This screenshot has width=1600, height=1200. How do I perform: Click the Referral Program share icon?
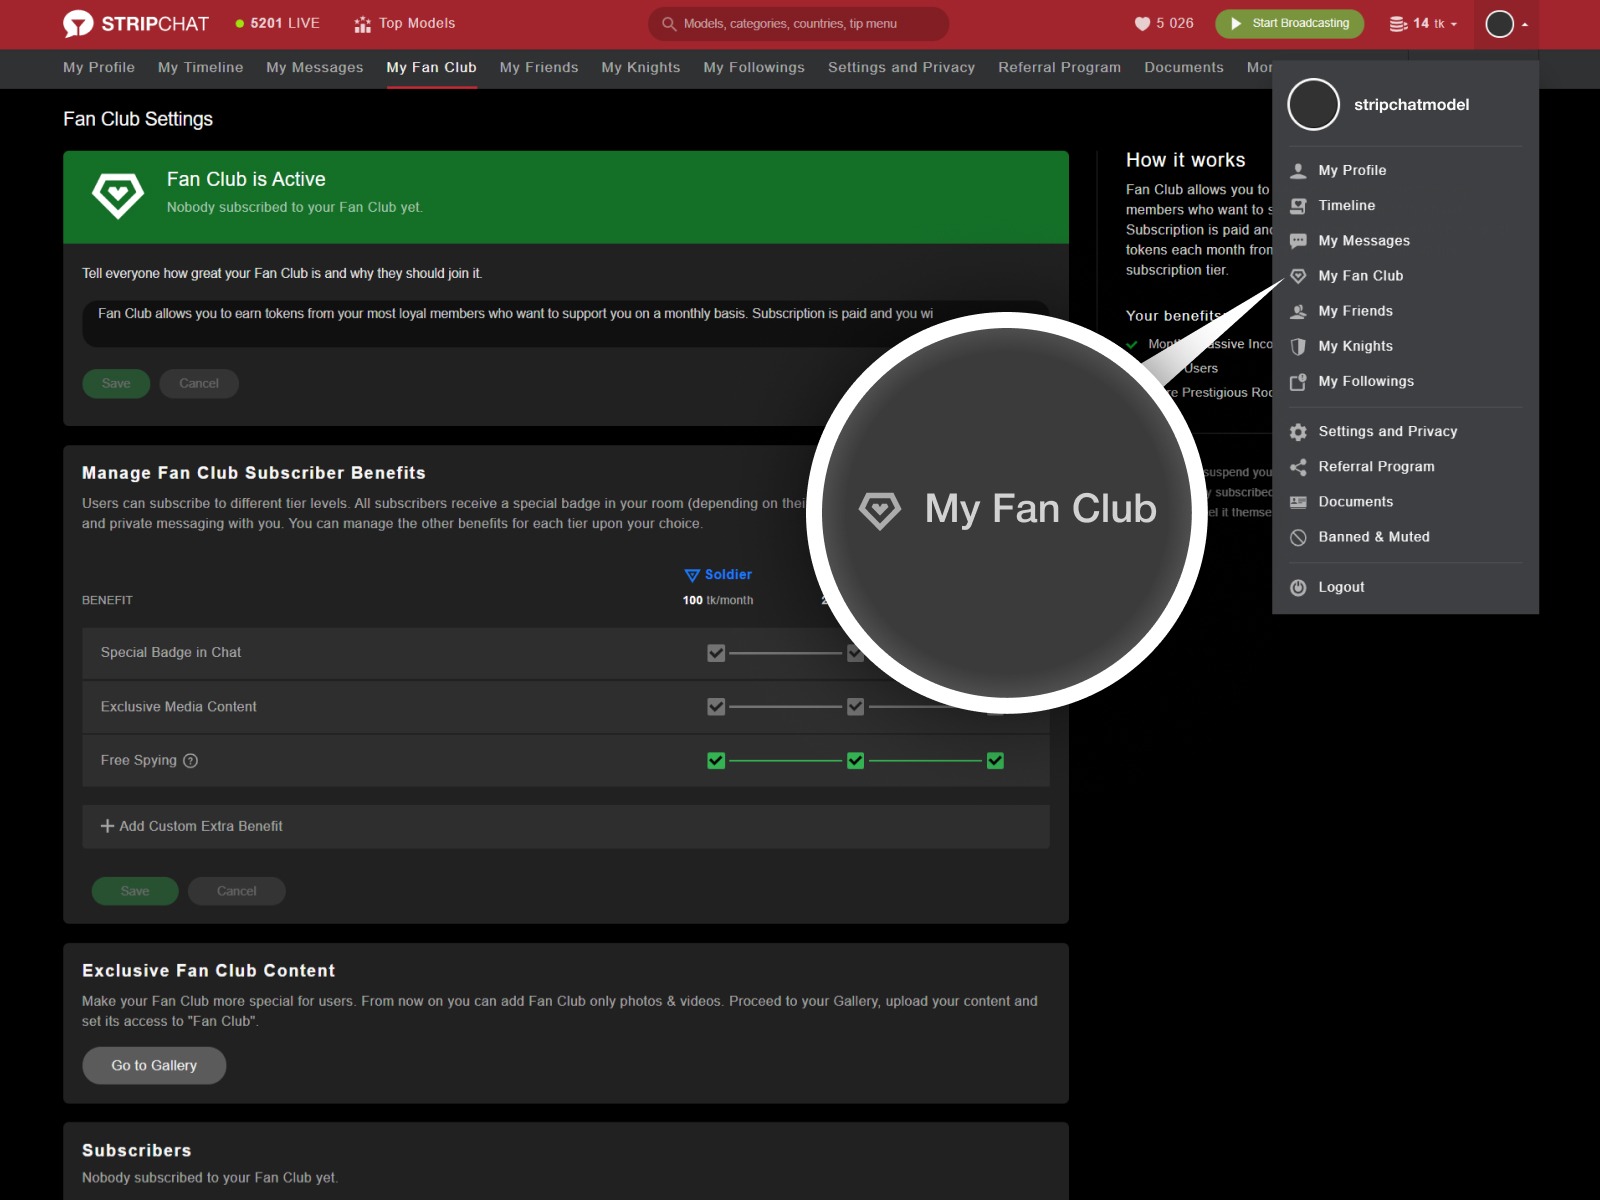click(1298, 466)
